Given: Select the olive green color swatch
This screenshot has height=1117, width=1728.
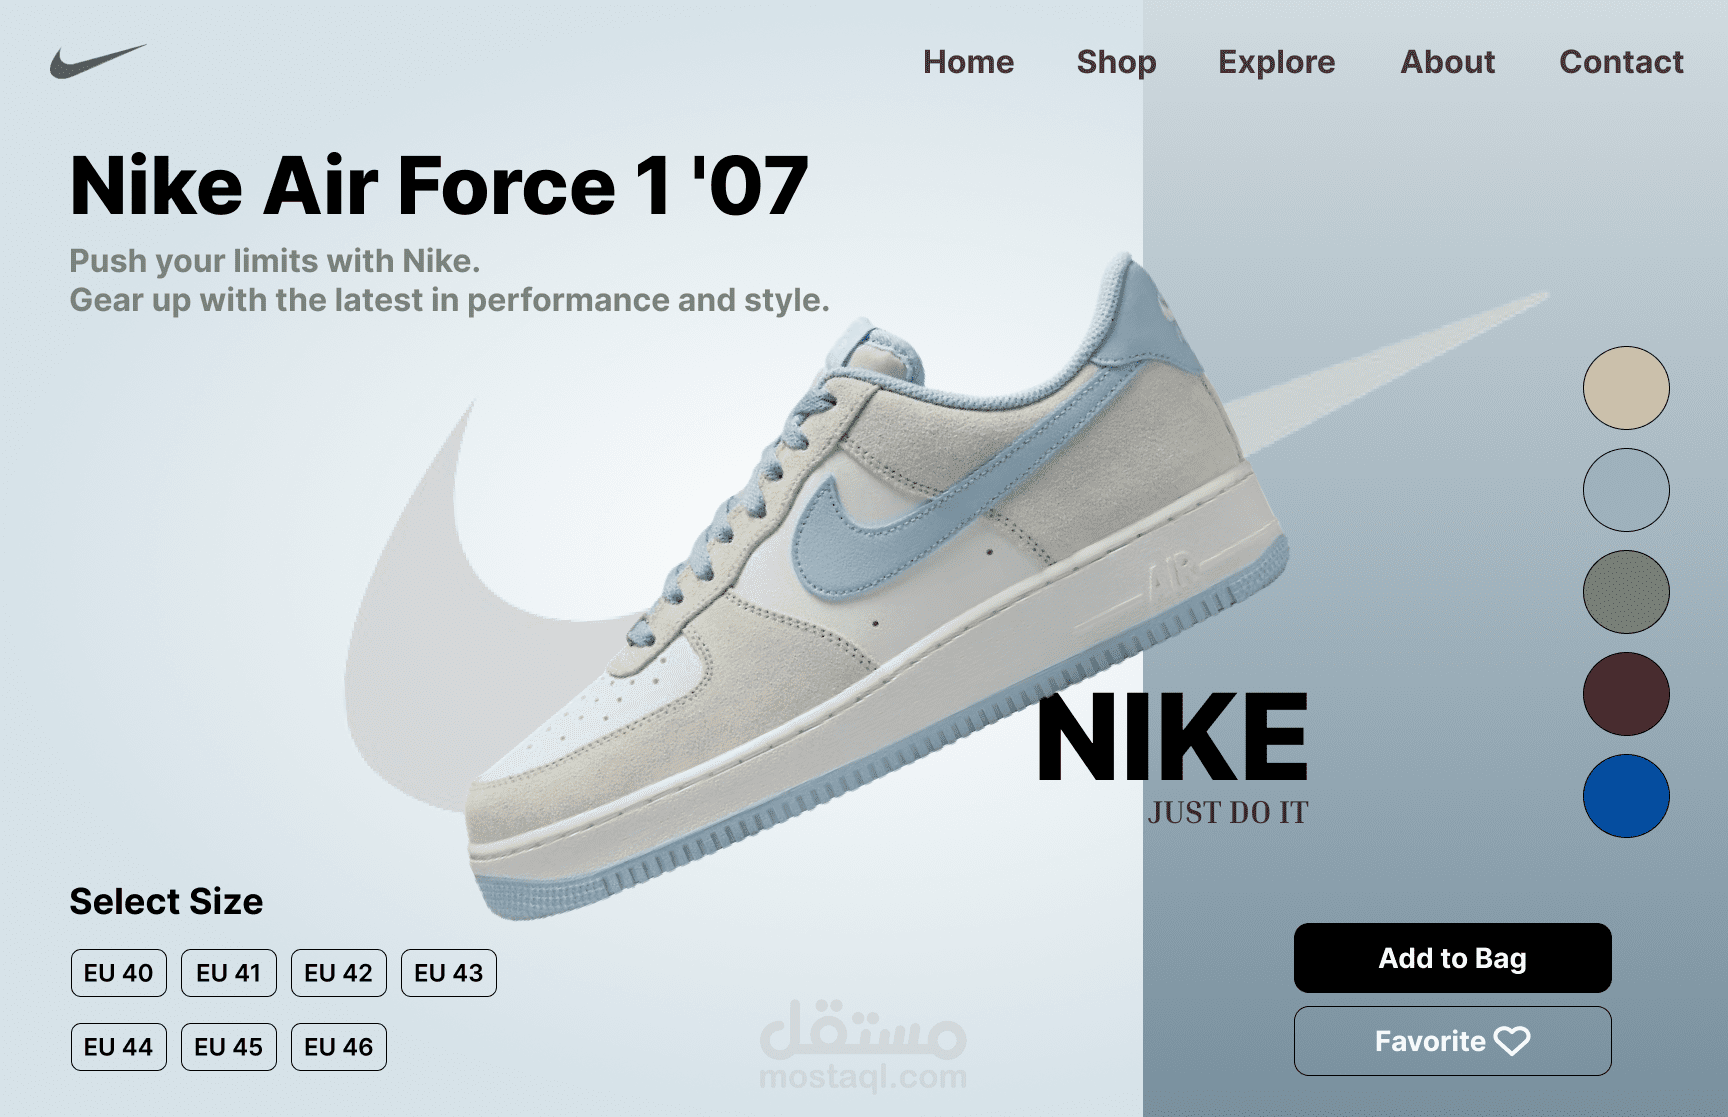Looking at the screenshot, I should [x=1626, y=592].
